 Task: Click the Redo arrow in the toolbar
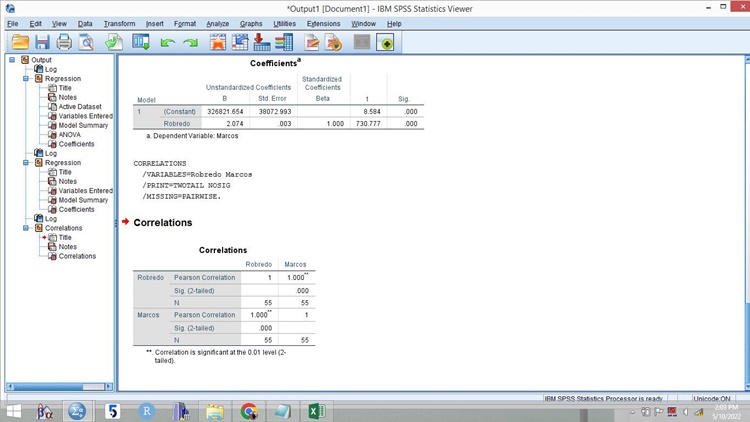(x=190, y=42)
